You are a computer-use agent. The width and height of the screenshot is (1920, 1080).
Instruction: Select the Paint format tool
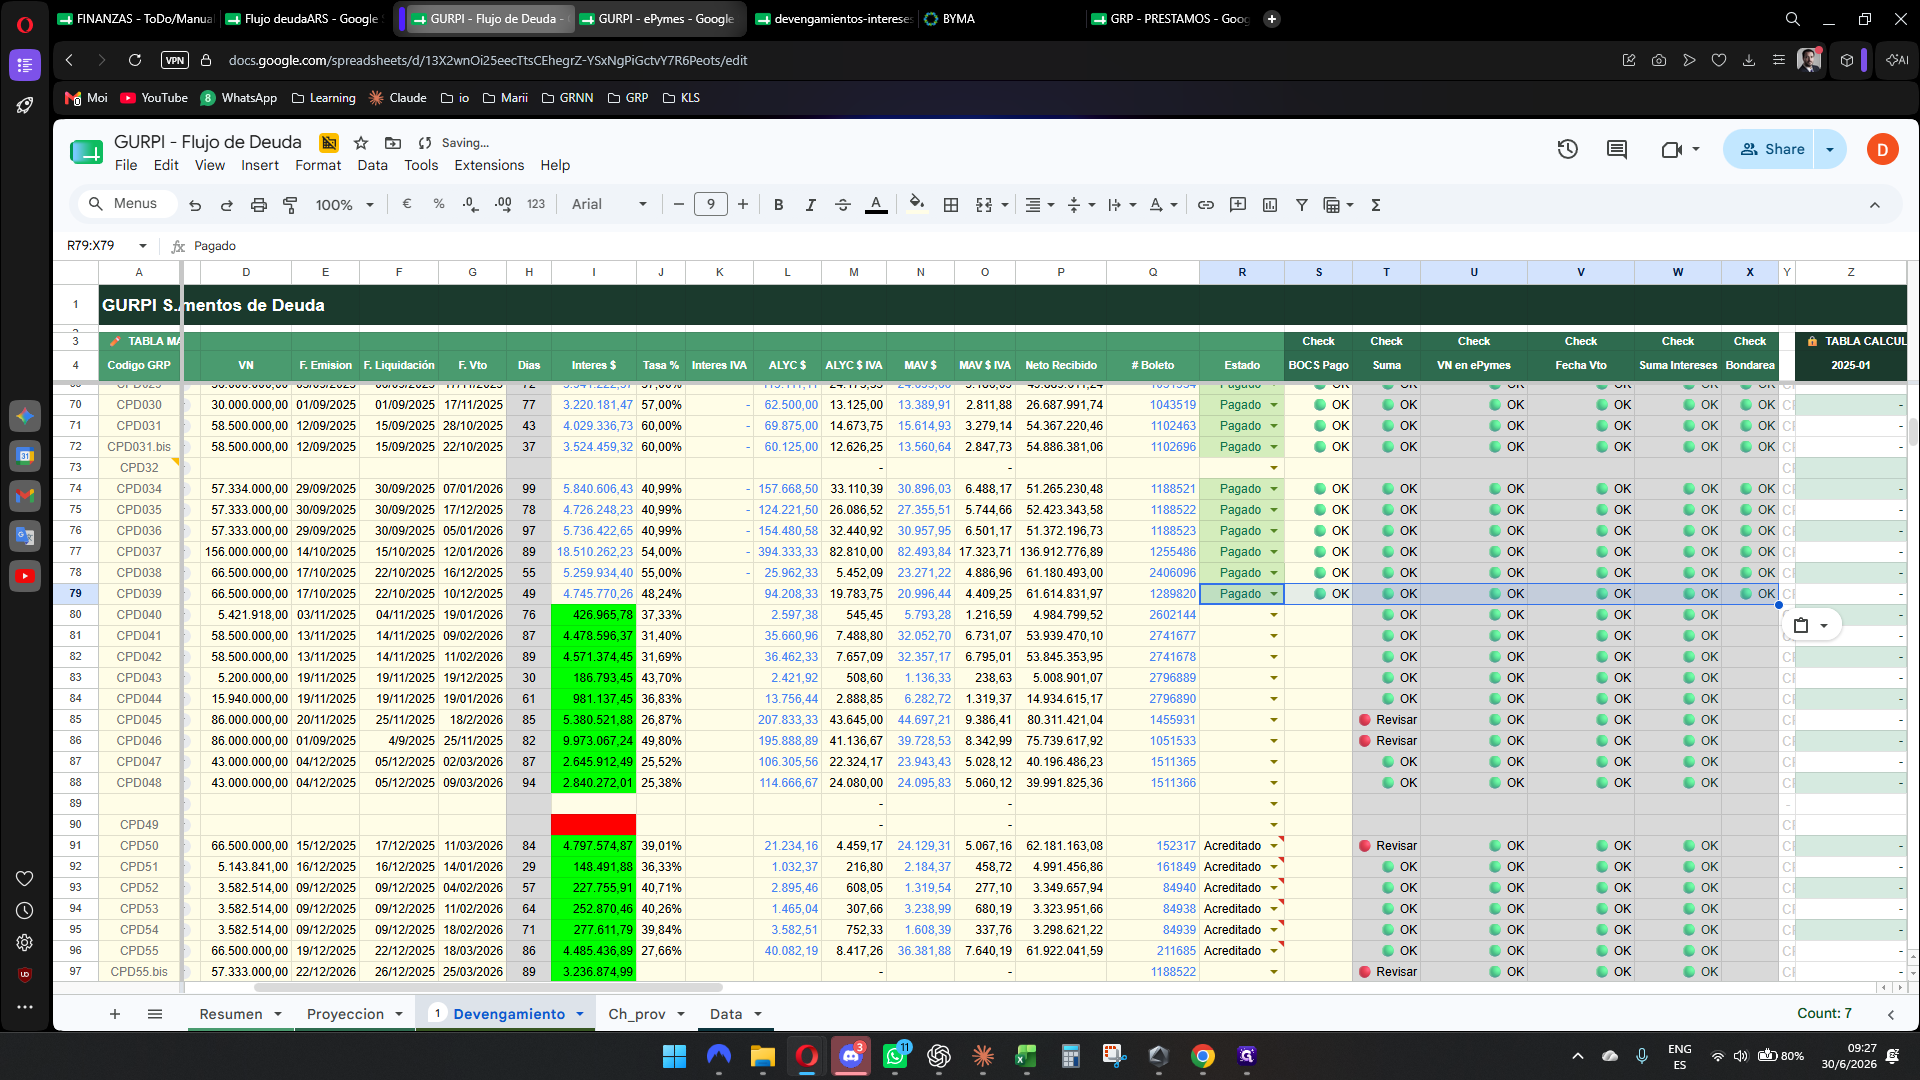click(x=291, y=205)
